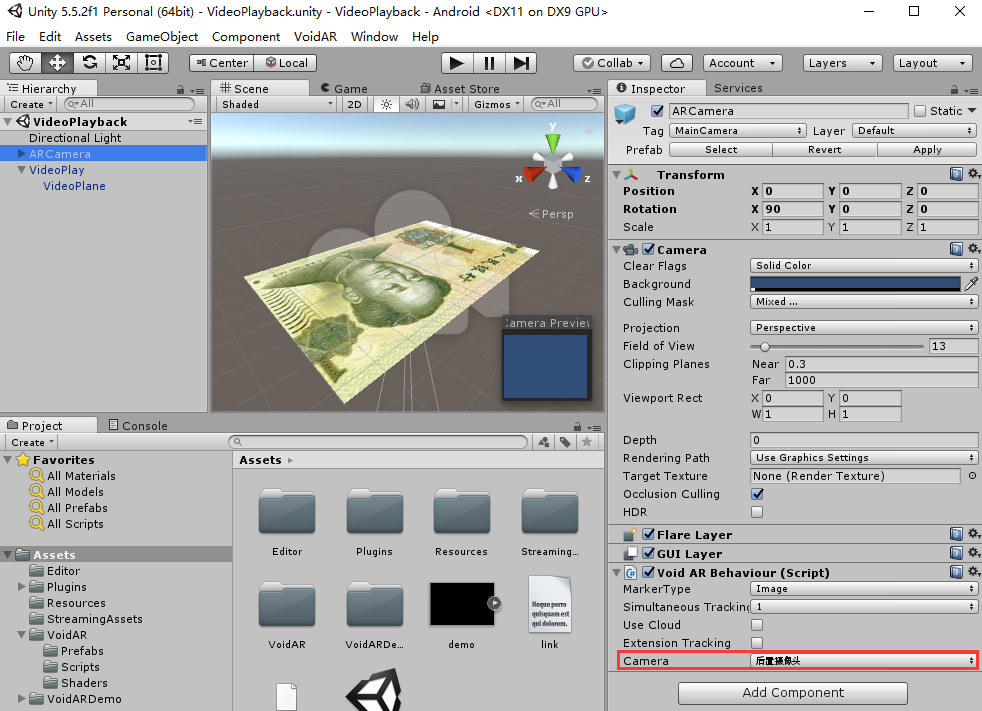The height and width of the screenshot is (711, 982).
Task: Click the Pause button
Action: (489, 63)
